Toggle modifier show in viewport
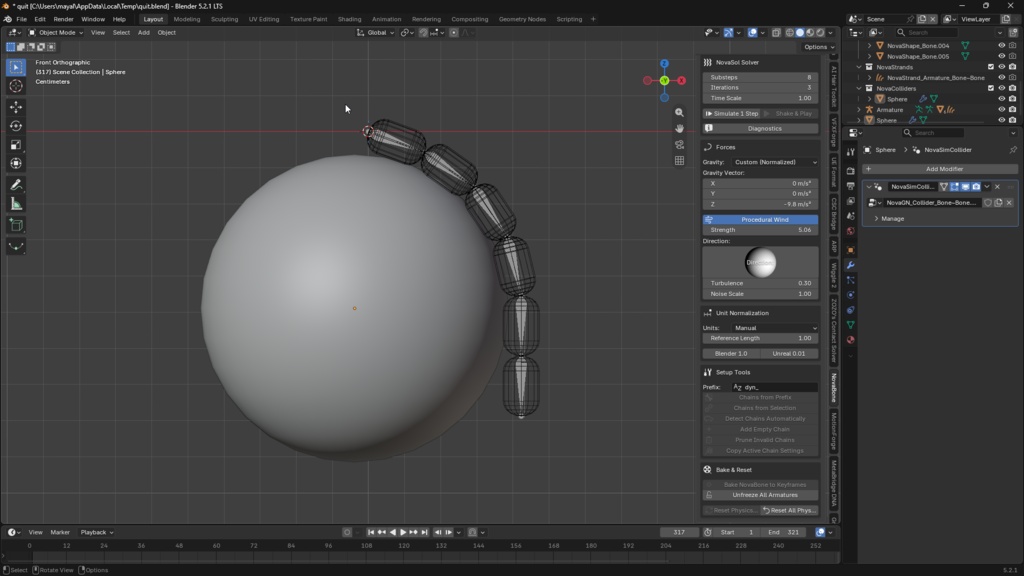The width and height of the screenshot is (1024, 576). [965, 187]
